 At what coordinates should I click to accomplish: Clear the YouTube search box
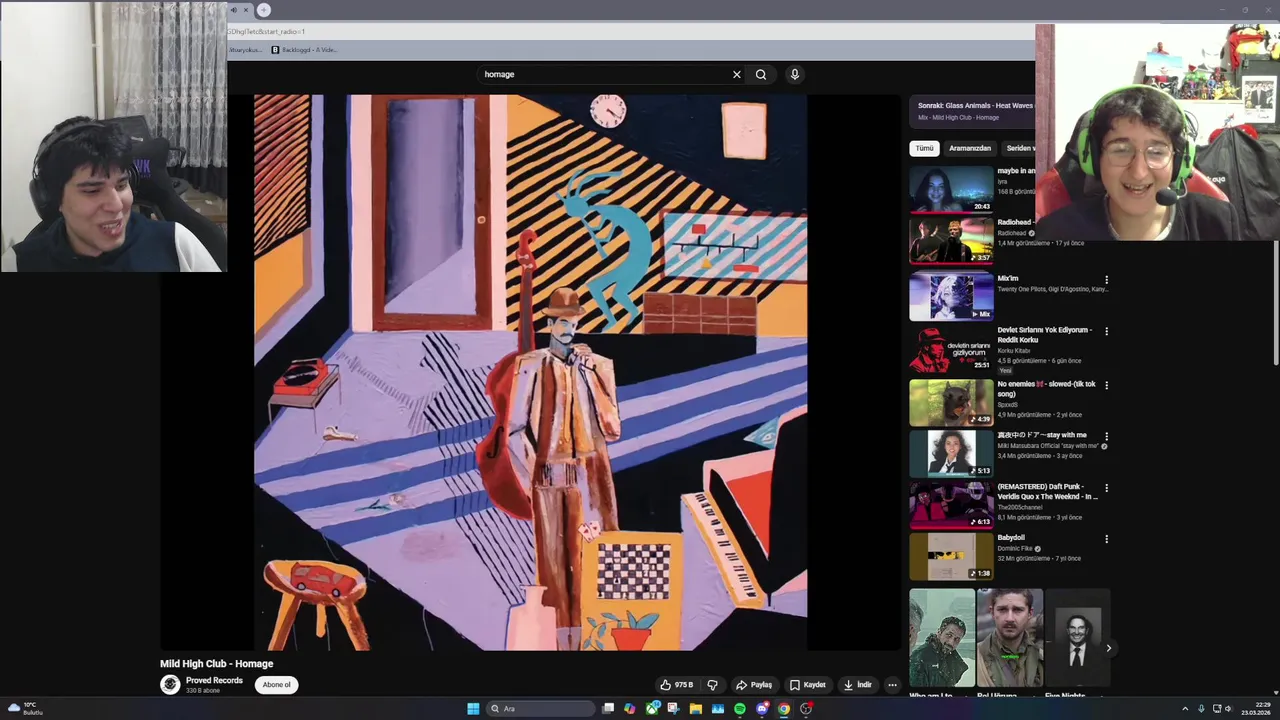click(x=737, y=74)
